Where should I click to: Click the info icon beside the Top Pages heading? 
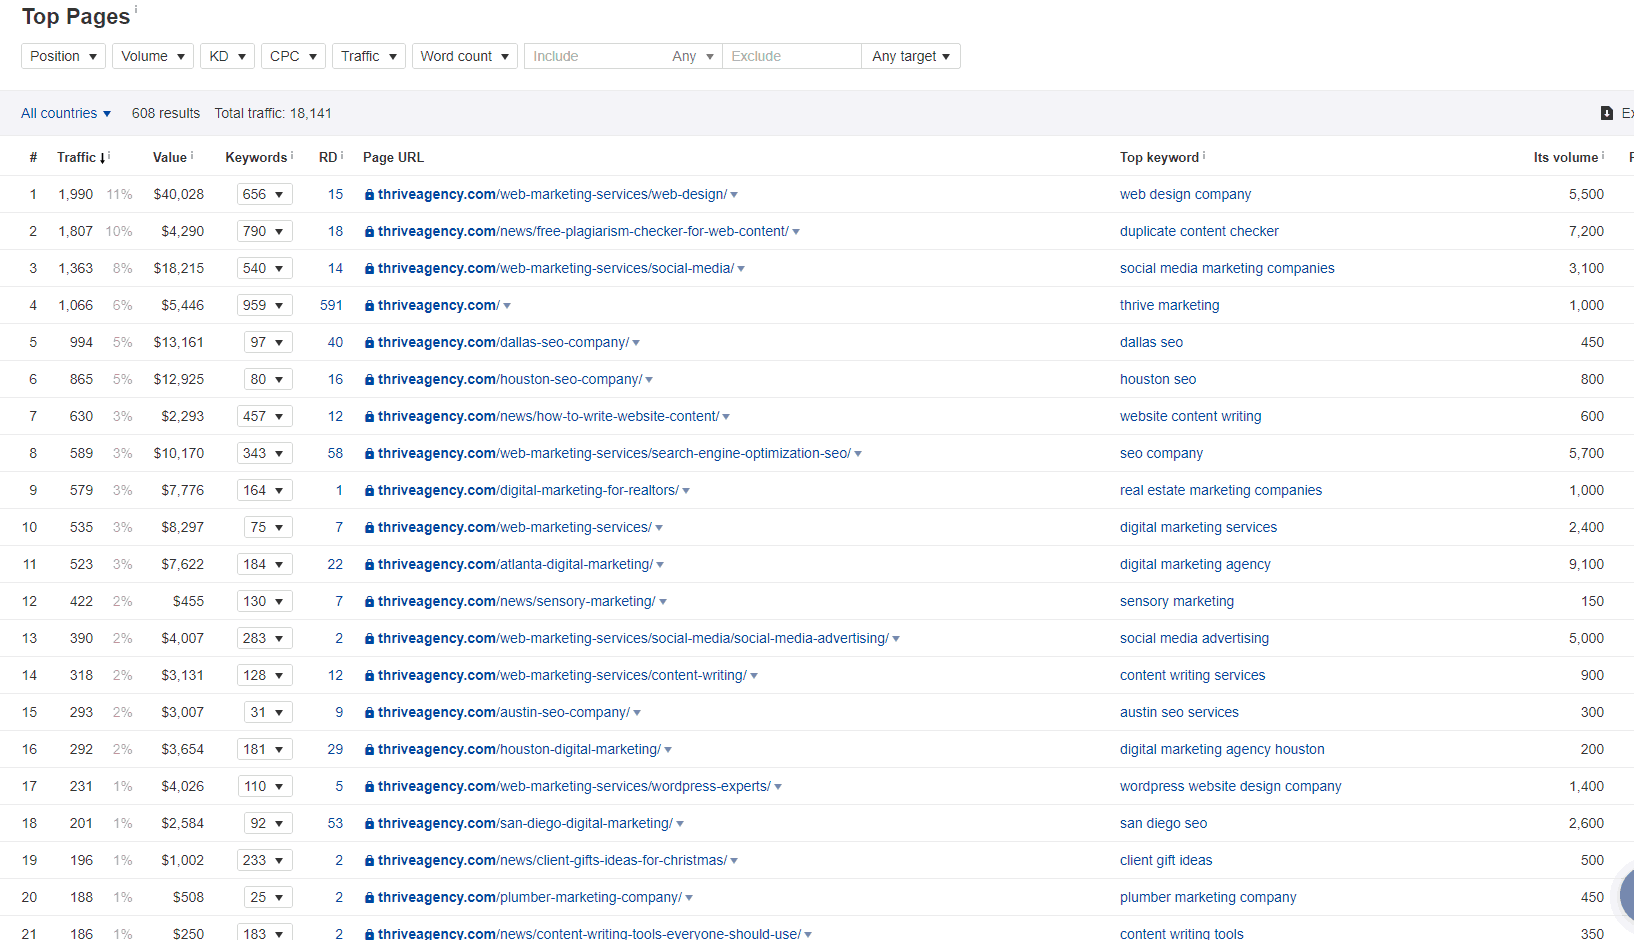tap(134, 8)
